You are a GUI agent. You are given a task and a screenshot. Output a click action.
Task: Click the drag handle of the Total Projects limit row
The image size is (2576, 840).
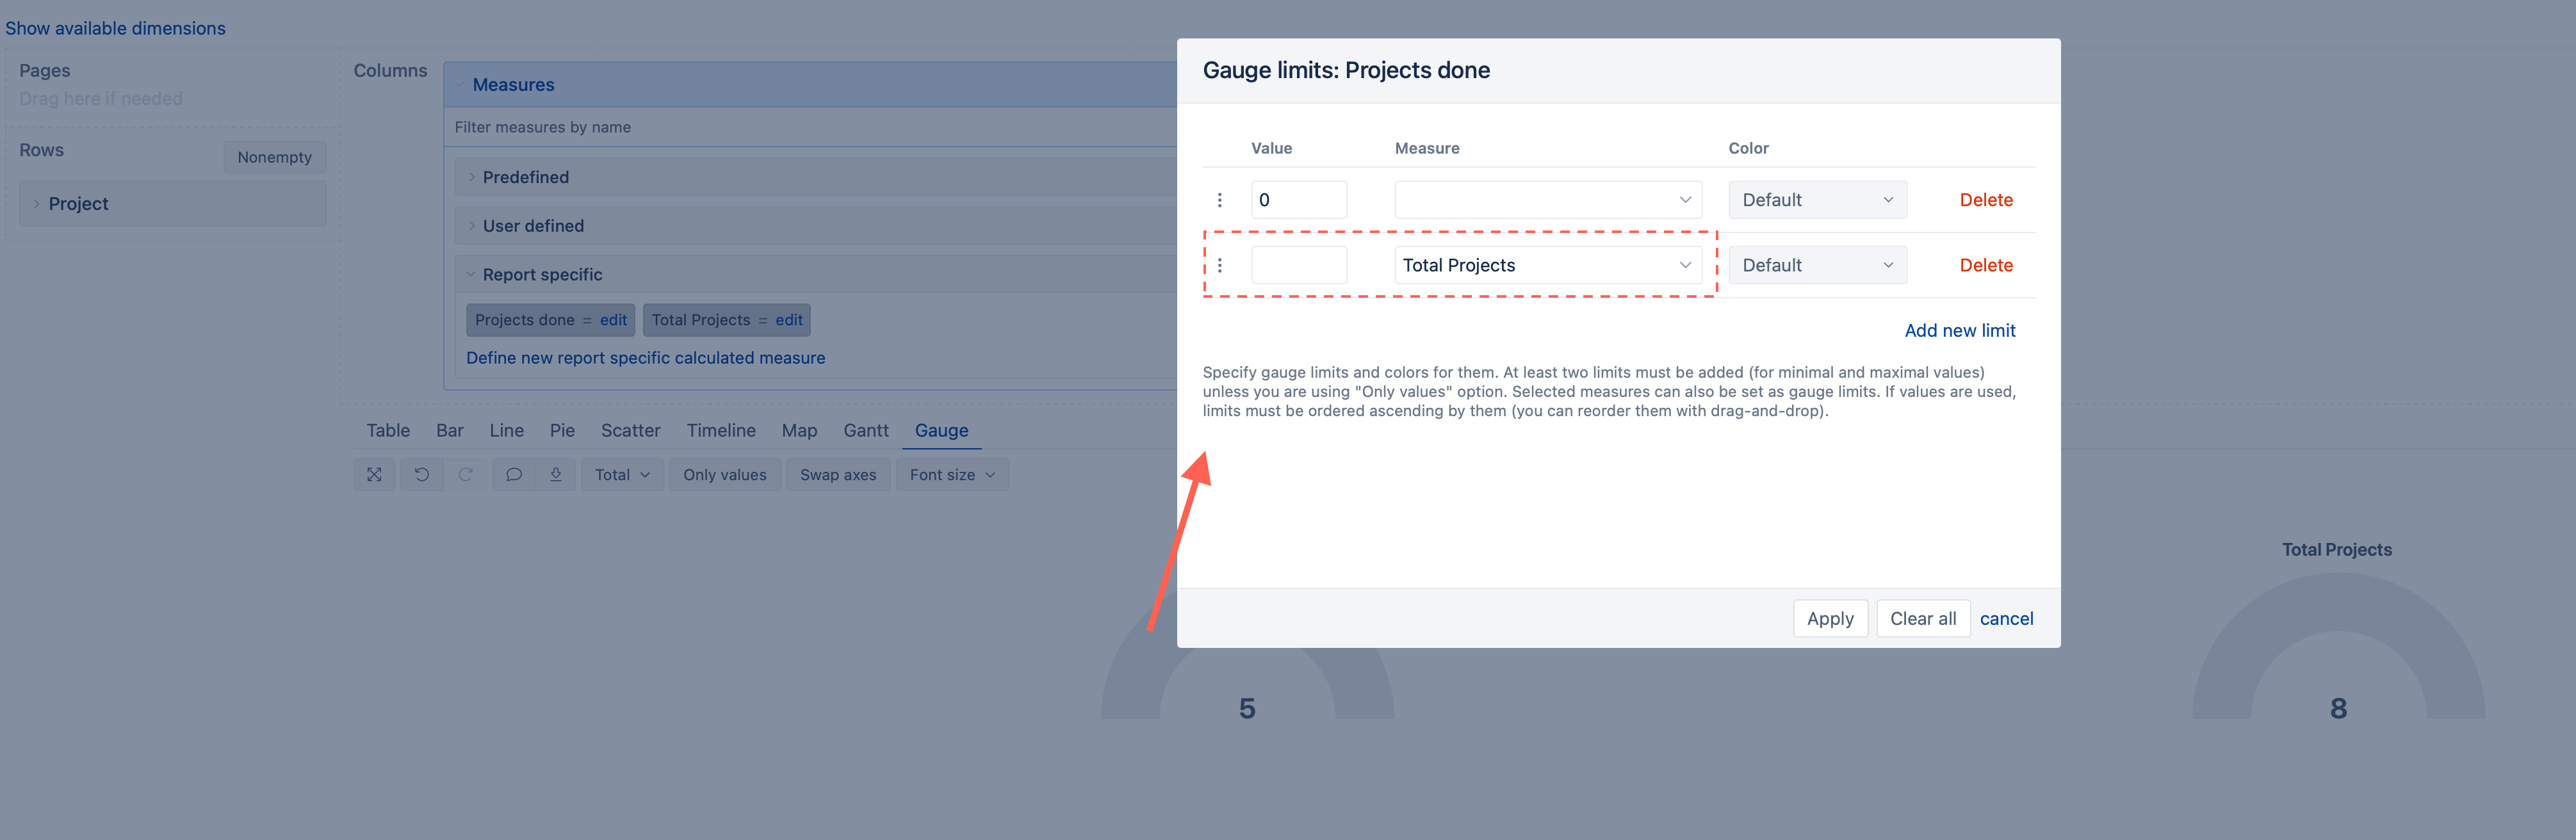(x=1219, y=265)
